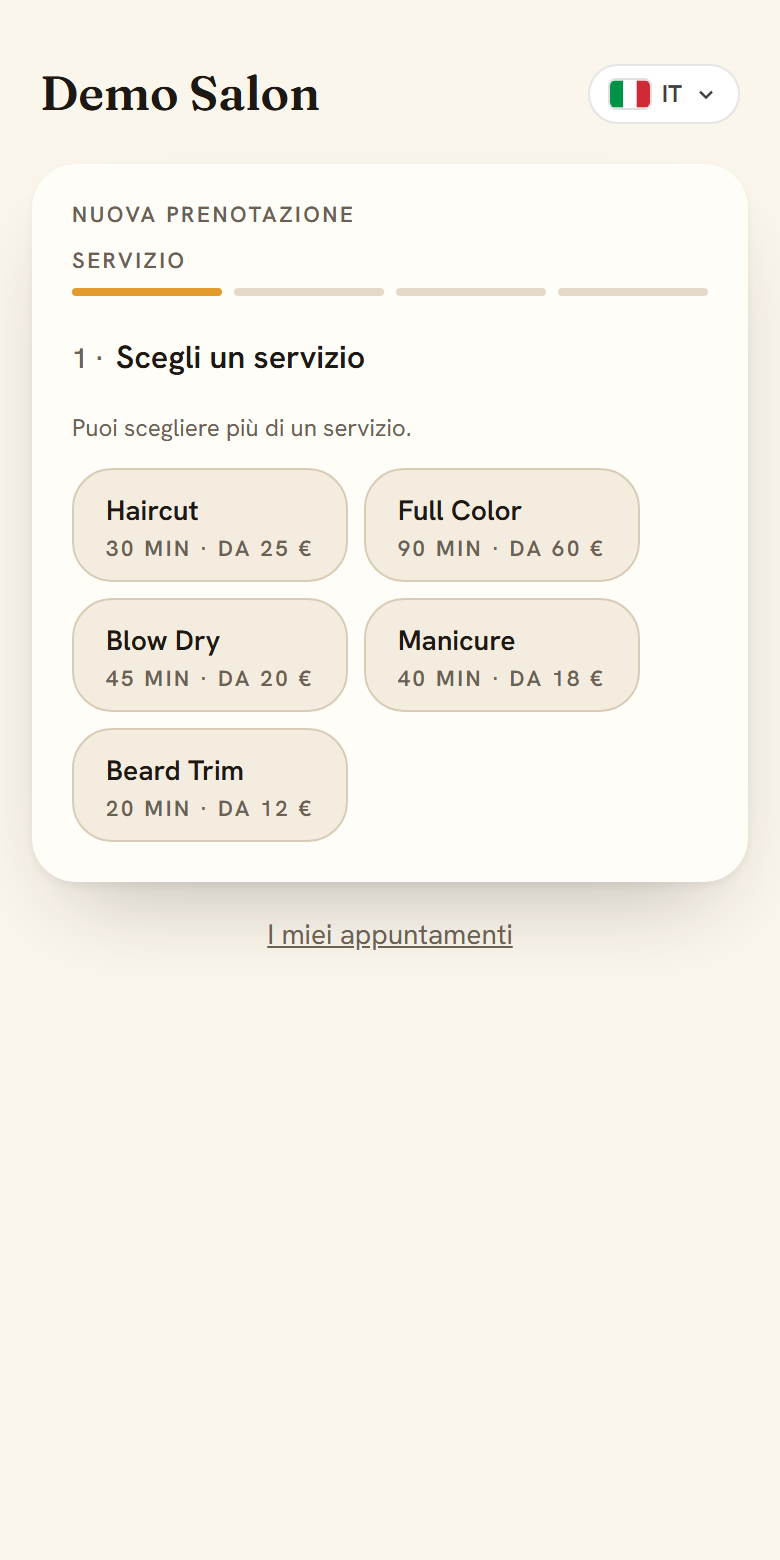Go to the third progress step bar
Screen dimensions: 780x1560
pos(471,292)
